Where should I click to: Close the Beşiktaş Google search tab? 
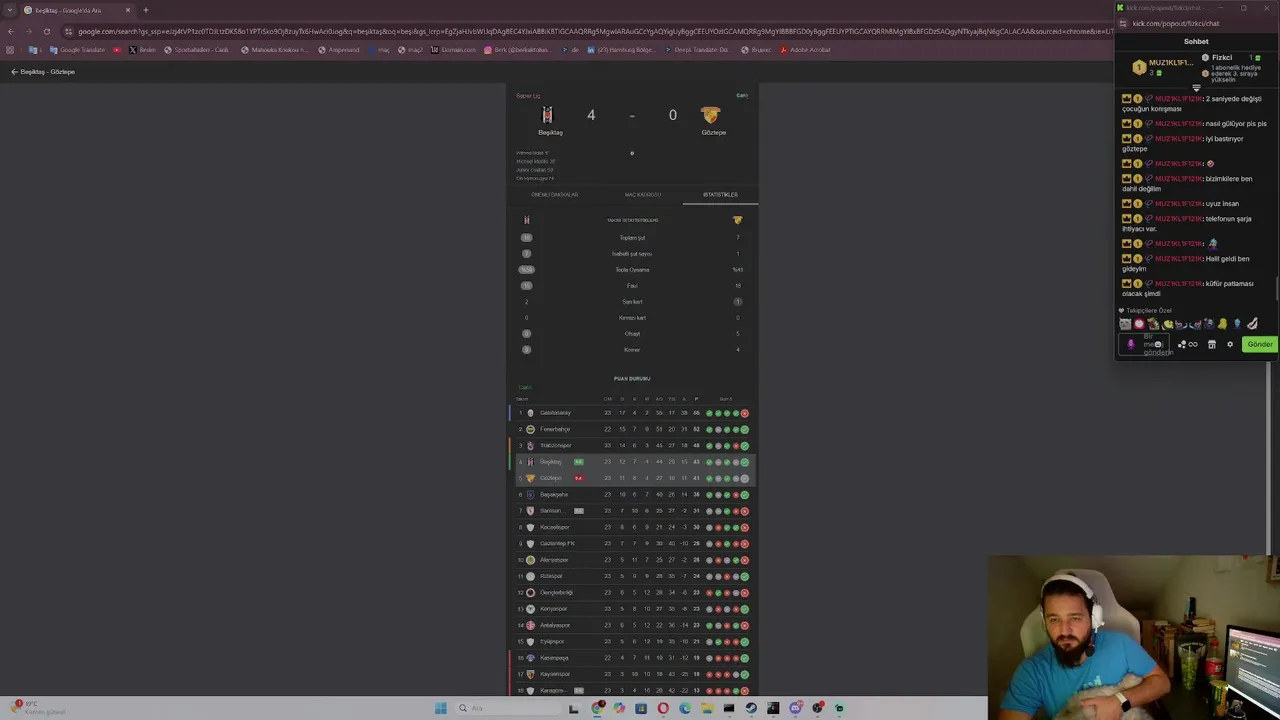tap(128, 10)
